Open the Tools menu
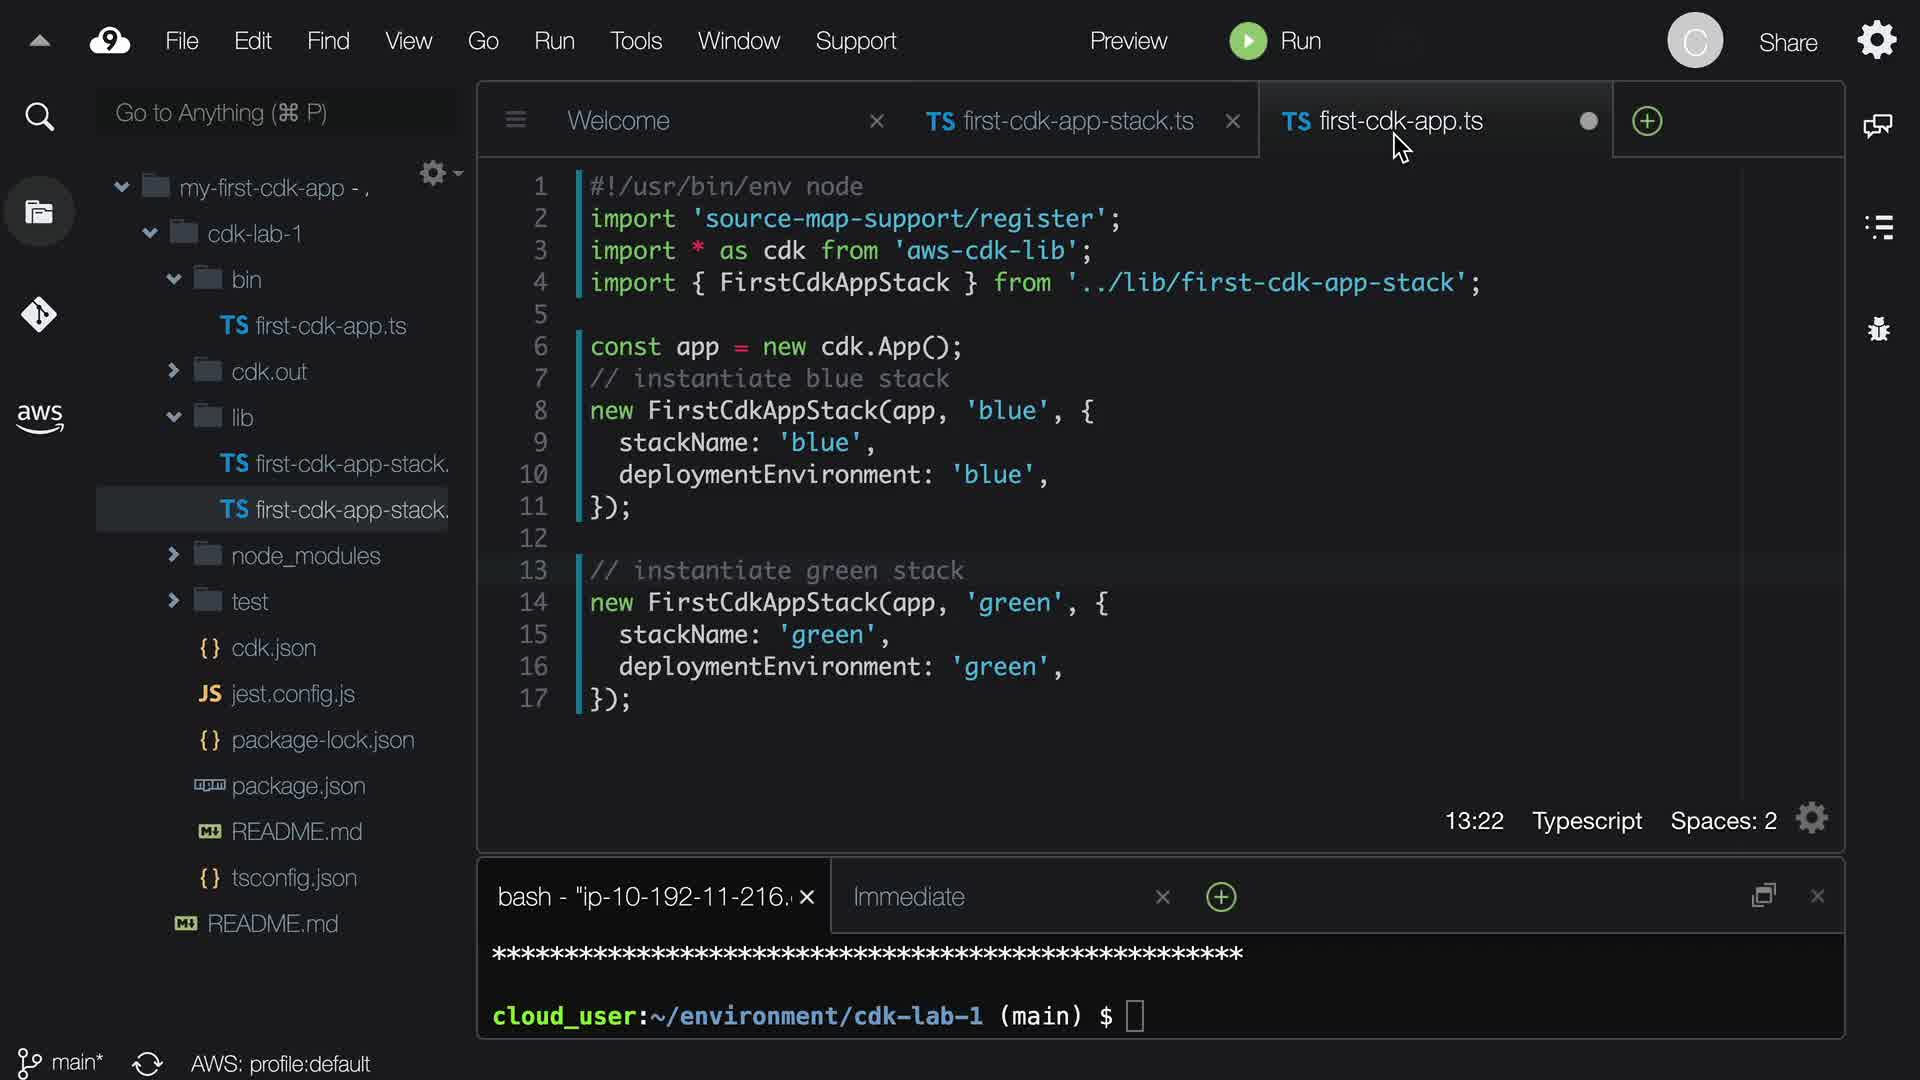Image resolution: width=1920 pixels, height=1080 pixels. (x=635, y=41)
